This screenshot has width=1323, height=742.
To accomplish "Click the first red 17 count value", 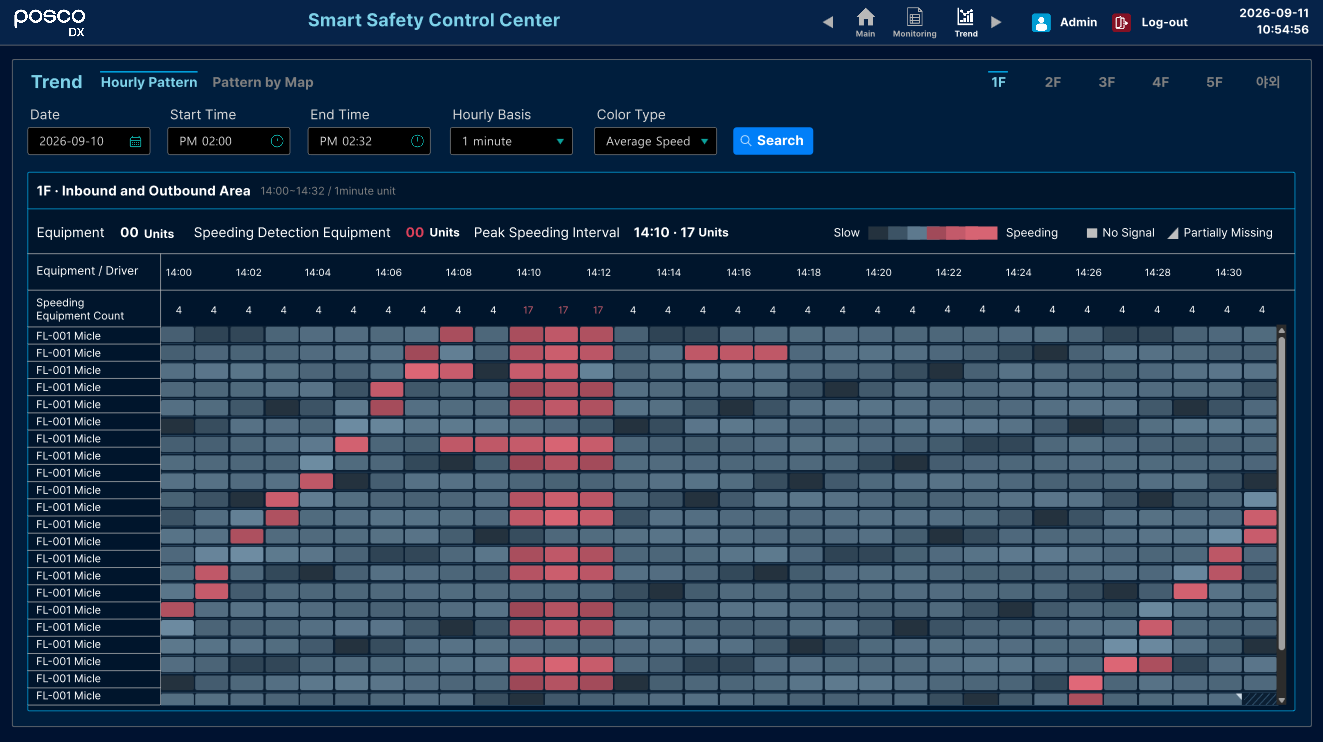I will (528, 310).
